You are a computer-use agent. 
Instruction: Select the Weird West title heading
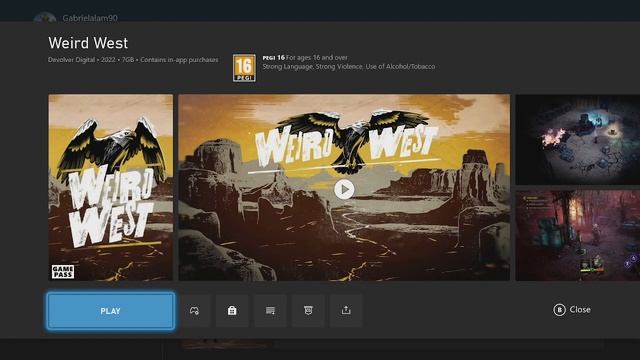tap(88, 43)
